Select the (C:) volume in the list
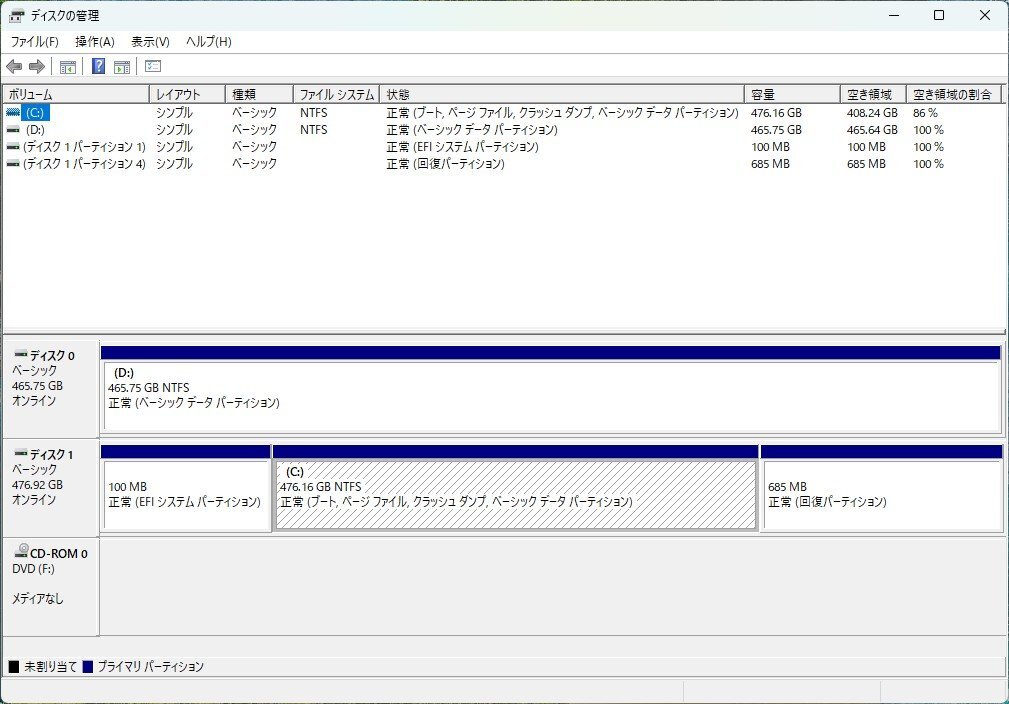The width and height of the screenshot is (1009, 704). pyautogui.click(x=35, y=113)
